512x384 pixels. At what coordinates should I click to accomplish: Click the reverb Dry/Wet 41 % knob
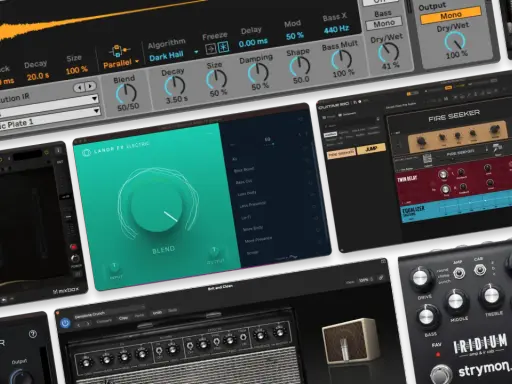pyautogui.click(x=388, y=53)
